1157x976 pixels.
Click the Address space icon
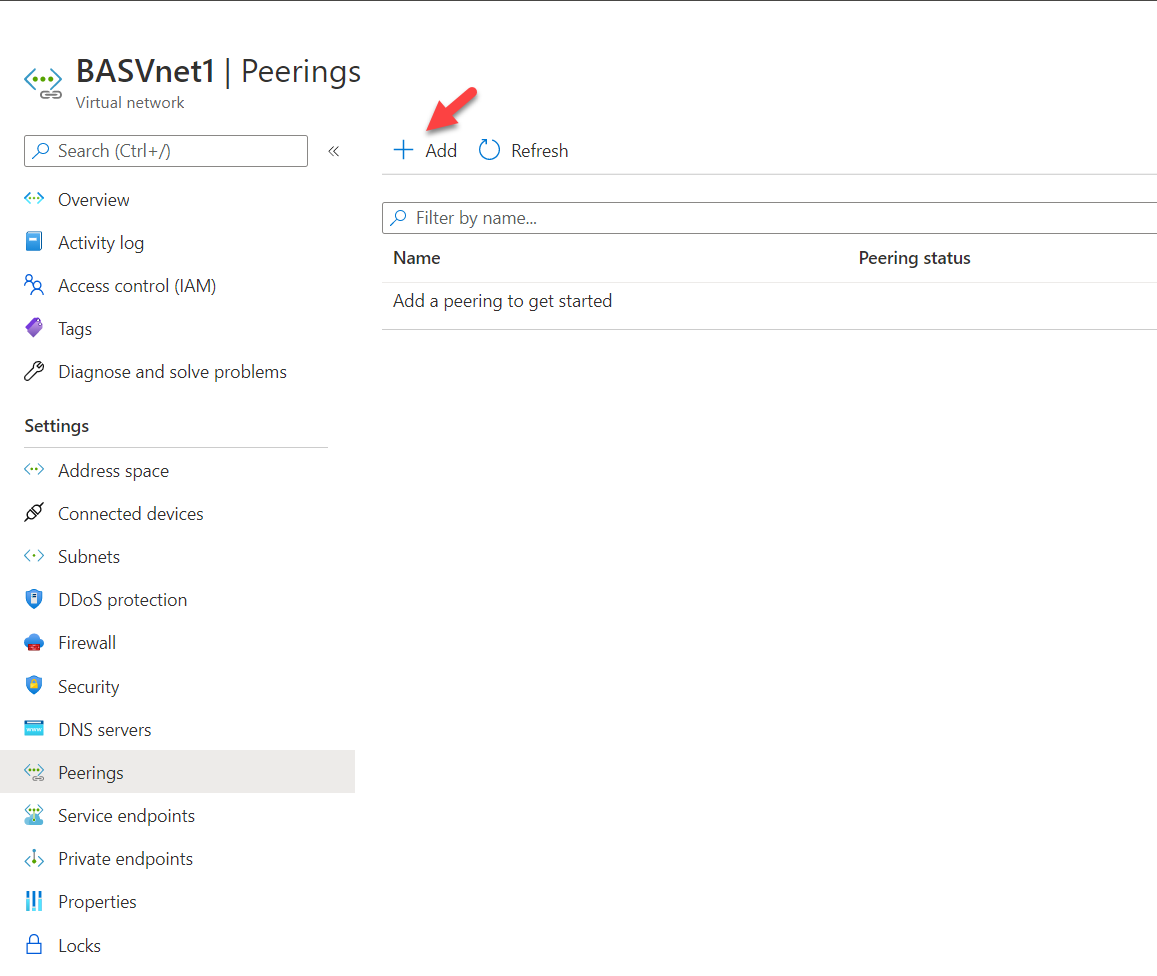coord(34,470)
